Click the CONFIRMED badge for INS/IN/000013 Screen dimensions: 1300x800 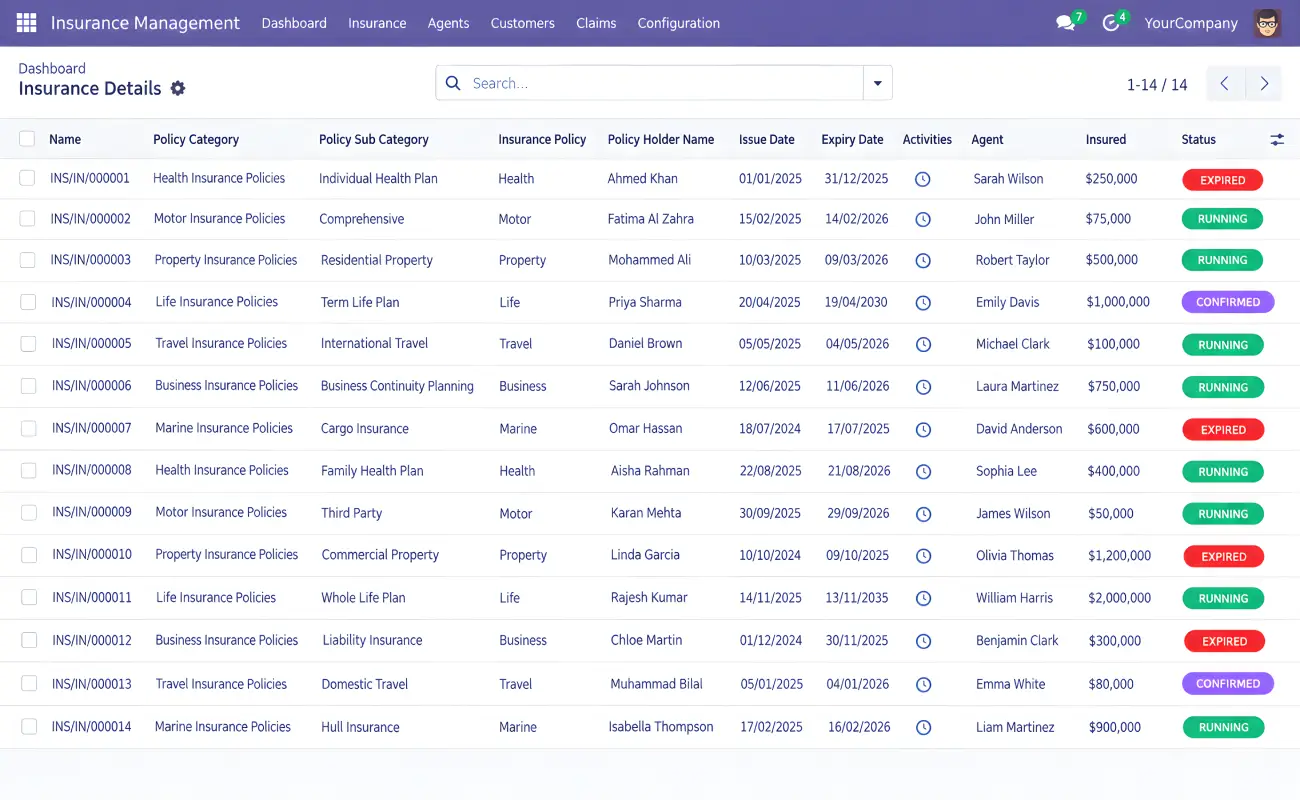click(x=1228, y=684)
